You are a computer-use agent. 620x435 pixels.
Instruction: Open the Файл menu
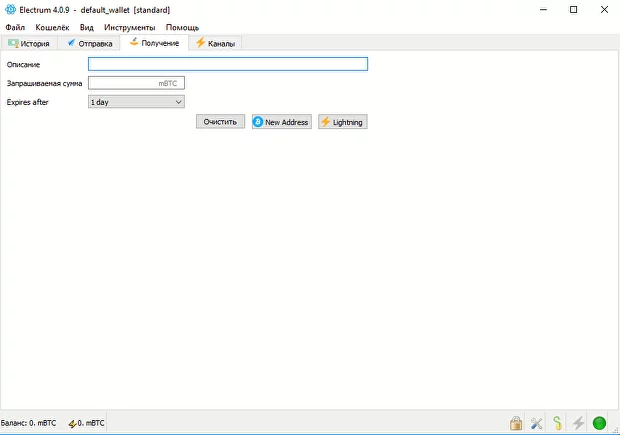[x=15, y=27]
